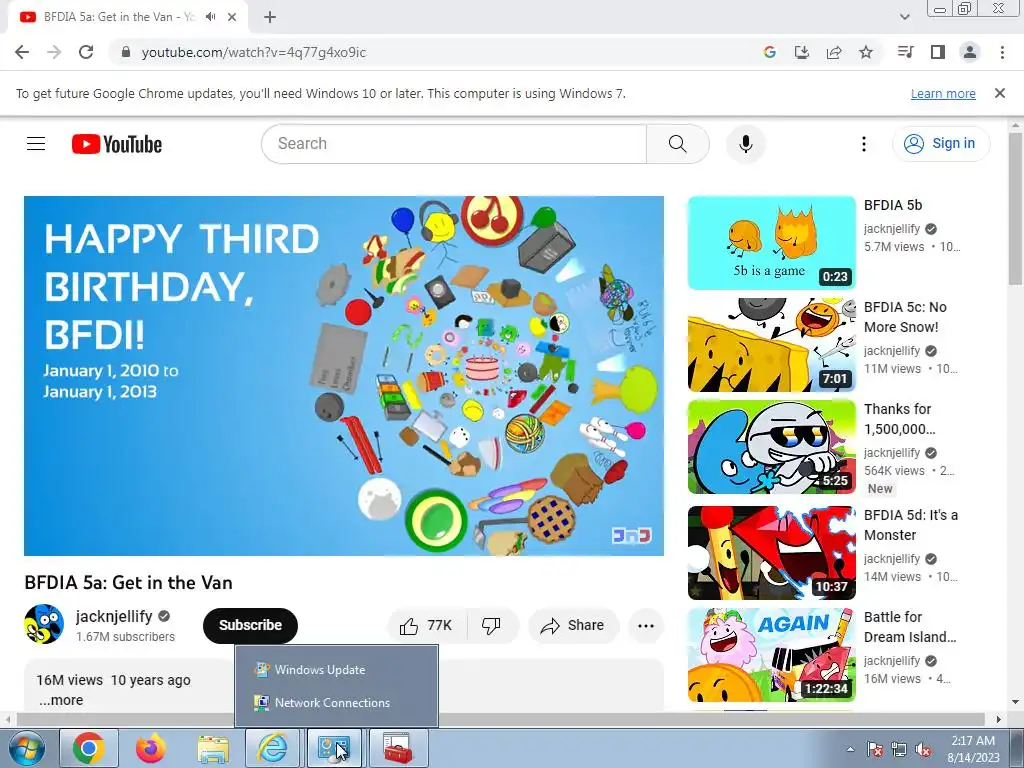Viewport: 1024px width, 768px height.
Task: Launch Firefox from the taskbar
Action: [x=151, y=748]
